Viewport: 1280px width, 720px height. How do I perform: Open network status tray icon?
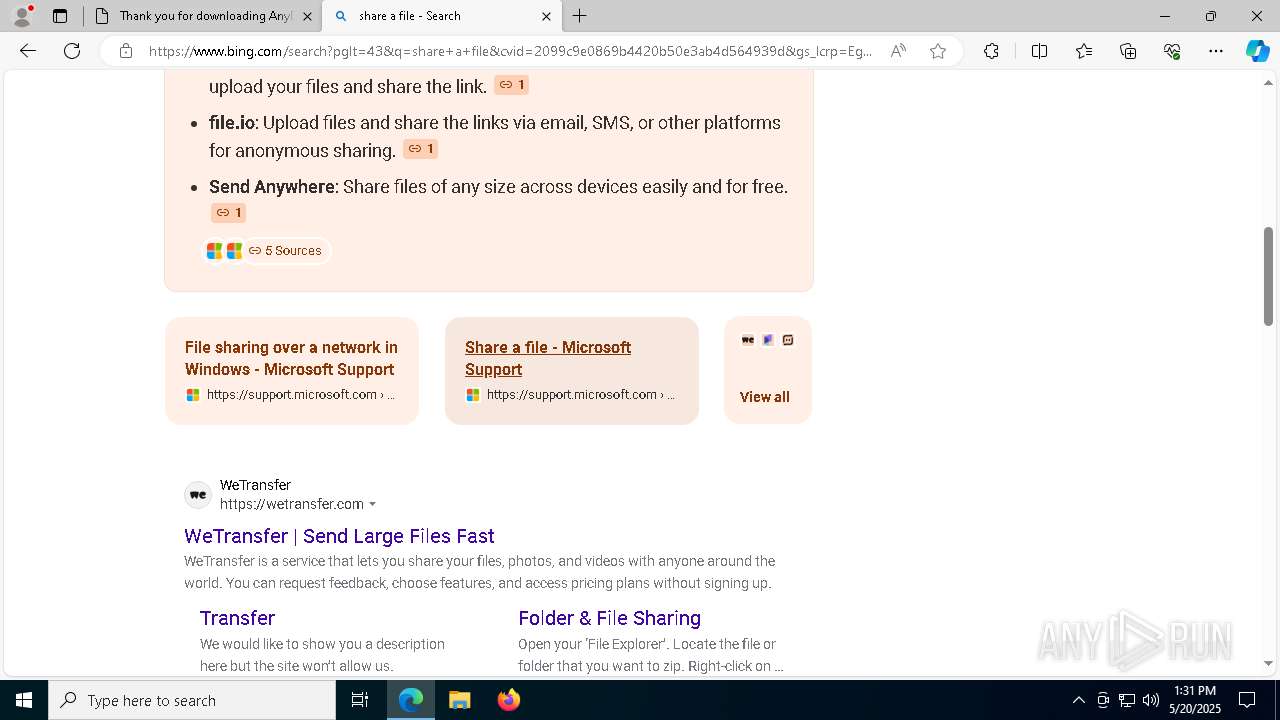click(x=1127, y=700)
